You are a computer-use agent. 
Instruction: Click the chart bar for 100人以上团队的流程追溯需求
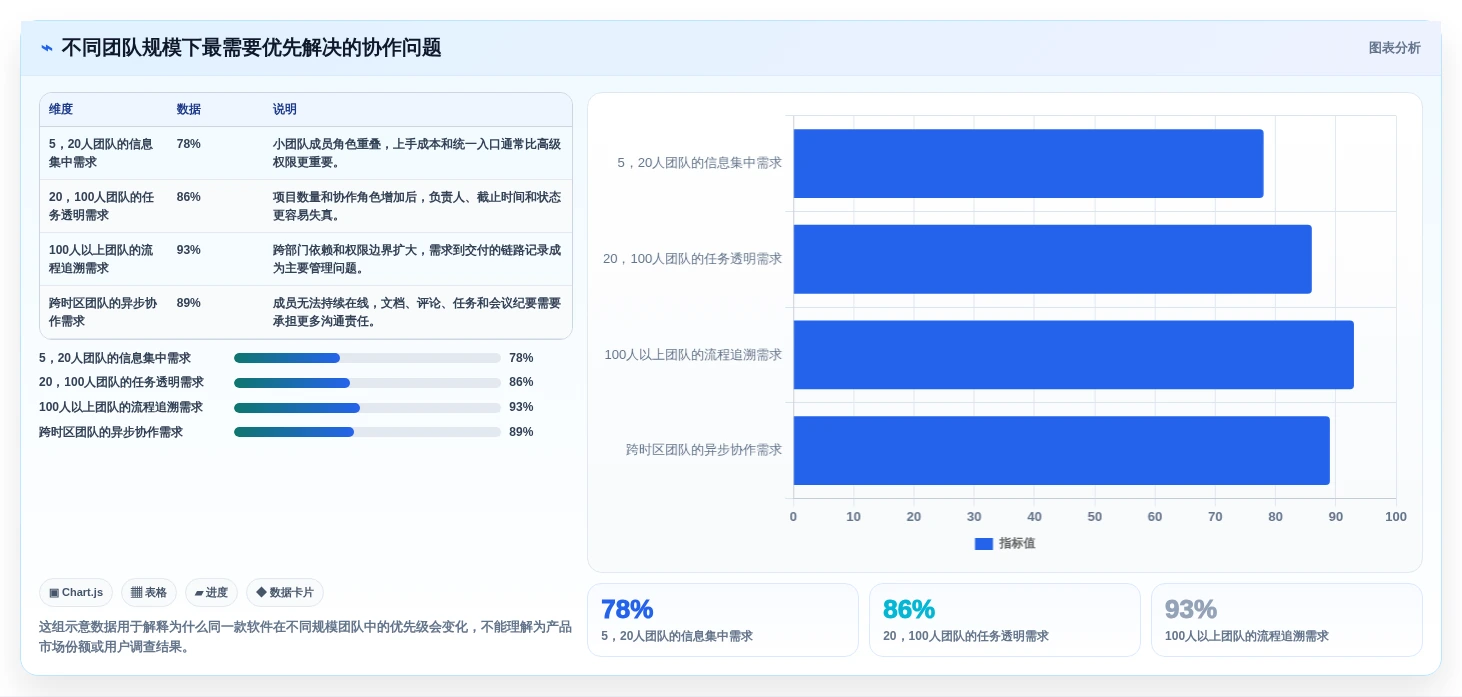tap(1073, 355)
